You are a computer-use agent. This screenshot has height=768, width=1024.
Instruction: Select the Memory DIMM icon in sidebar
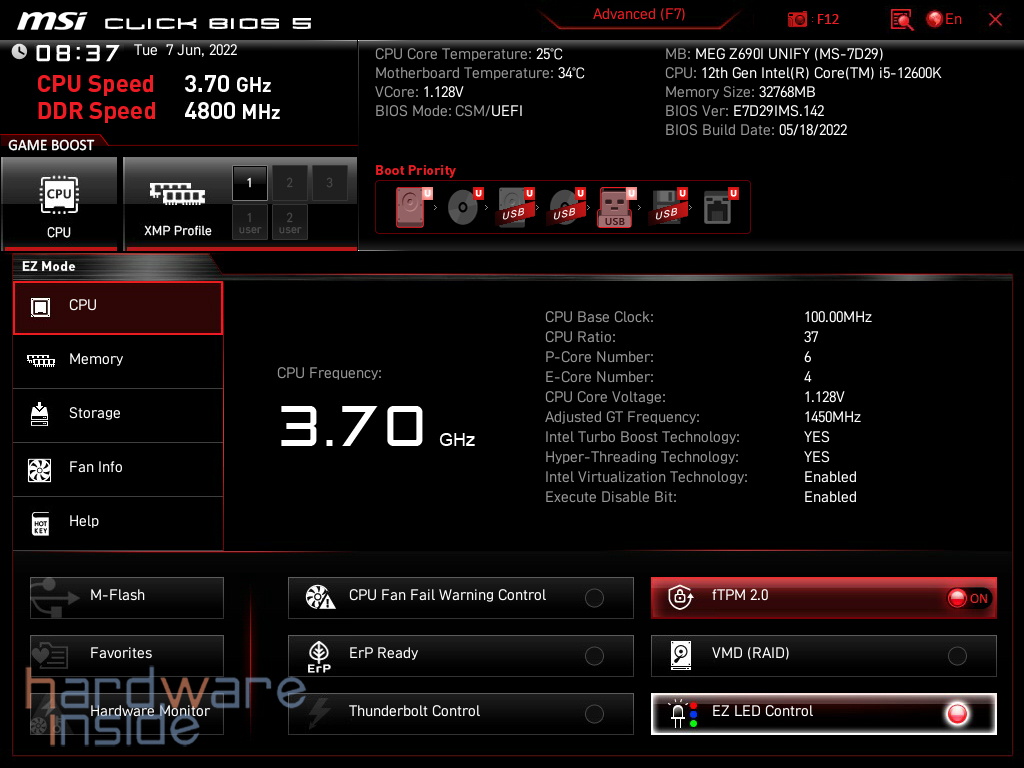pos(42,359)
